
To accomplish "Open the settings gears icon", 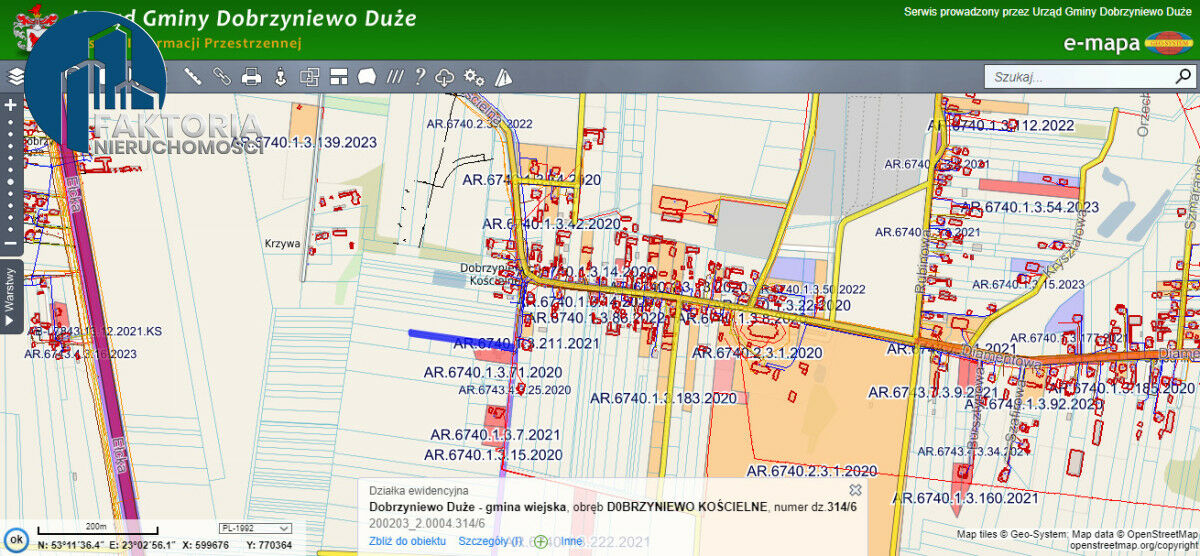I will pos(474,77).
